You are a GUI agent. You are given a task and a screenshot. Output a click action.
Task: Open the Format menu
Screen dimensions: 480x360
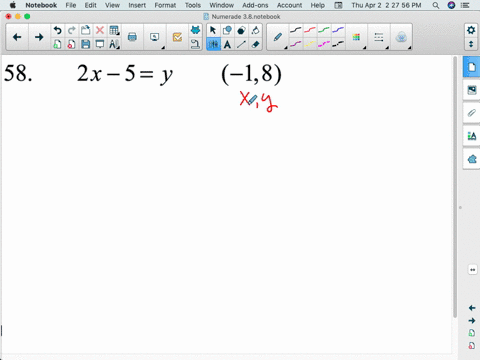pyautogui.click(x=165, y=5)
